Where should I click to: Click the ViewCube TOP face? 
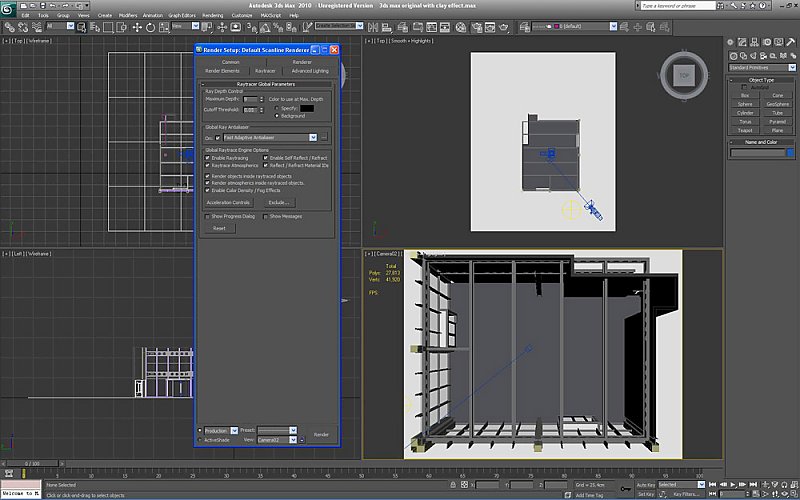coord(684,75)
